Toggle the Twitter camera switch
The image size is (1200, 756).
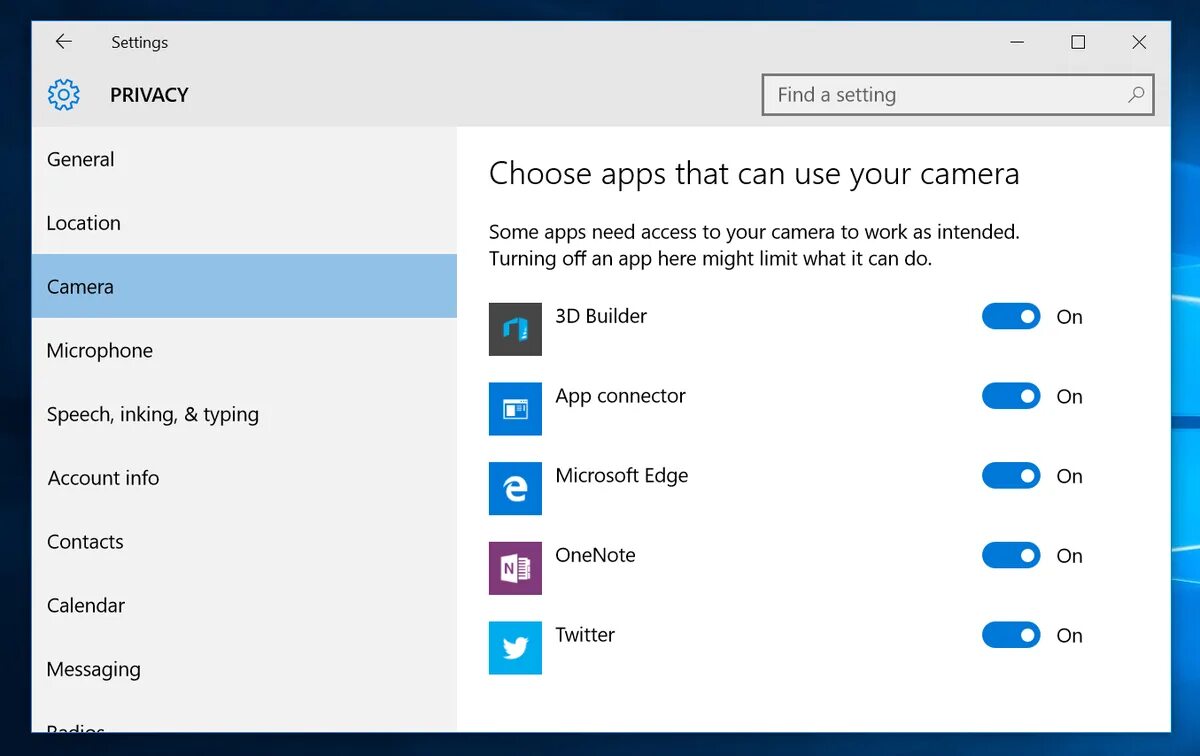[1011, 635]
